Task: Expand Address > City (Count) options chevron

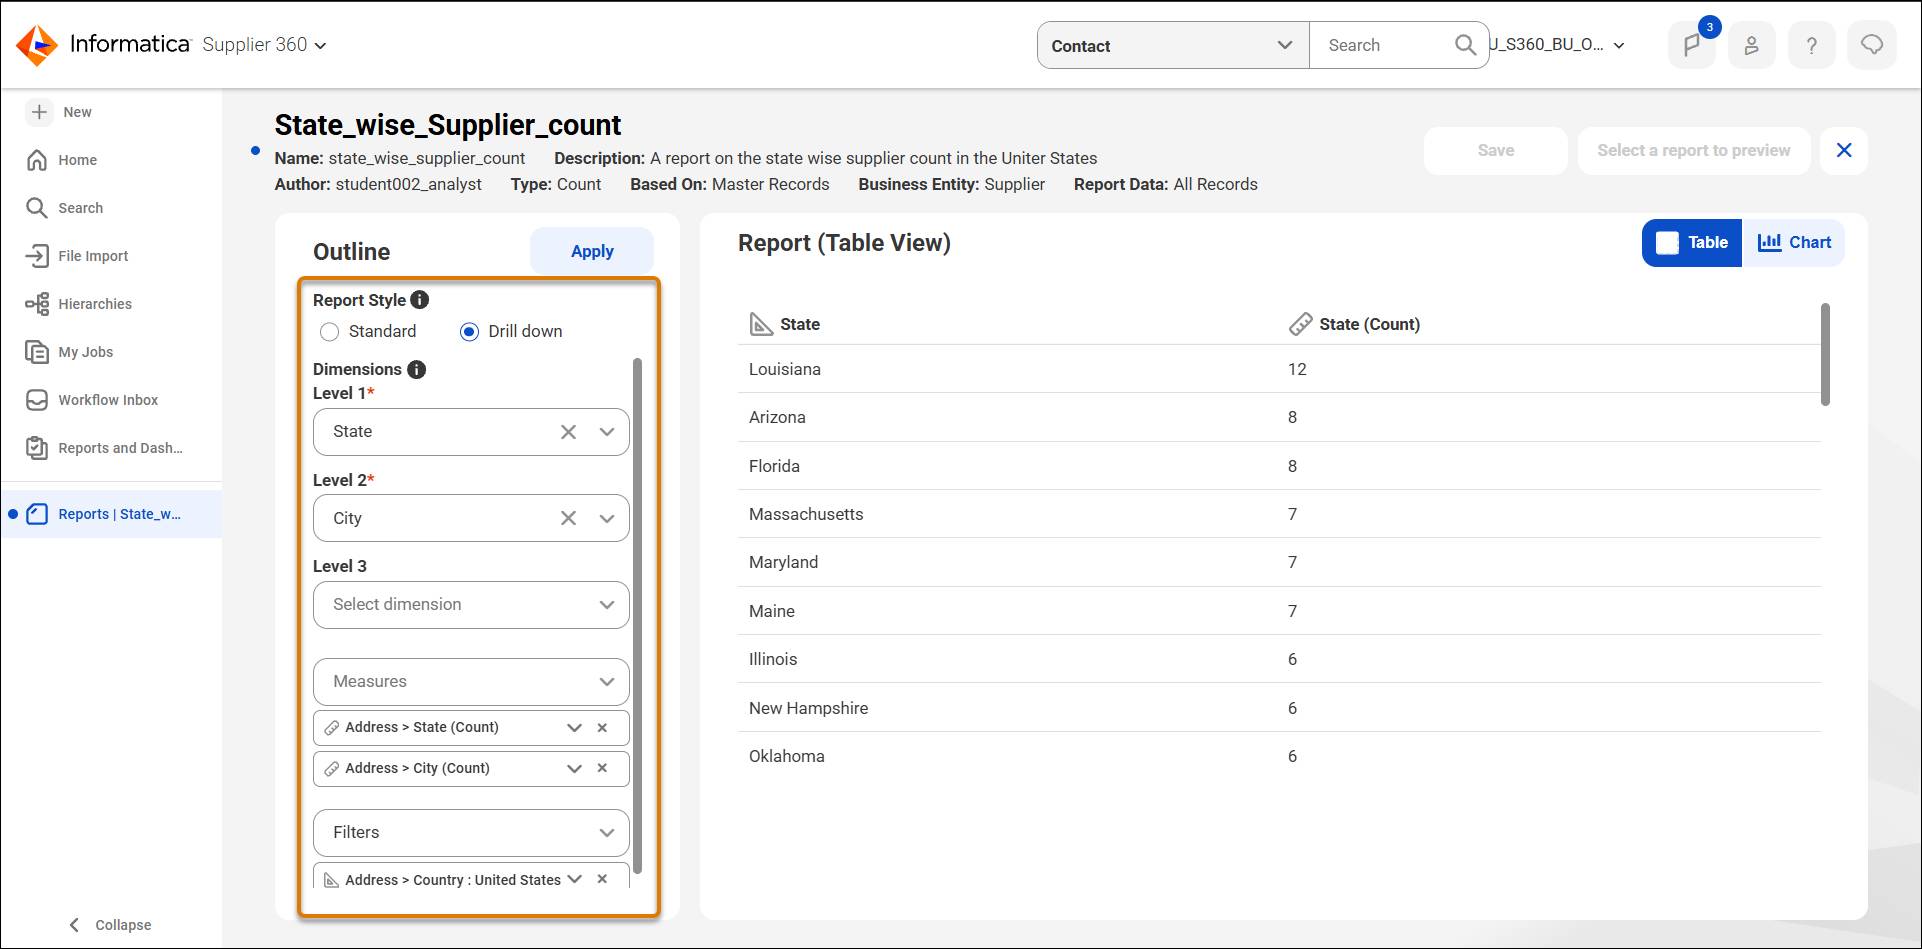Action: pyautogui.click(x=574, y=768)
